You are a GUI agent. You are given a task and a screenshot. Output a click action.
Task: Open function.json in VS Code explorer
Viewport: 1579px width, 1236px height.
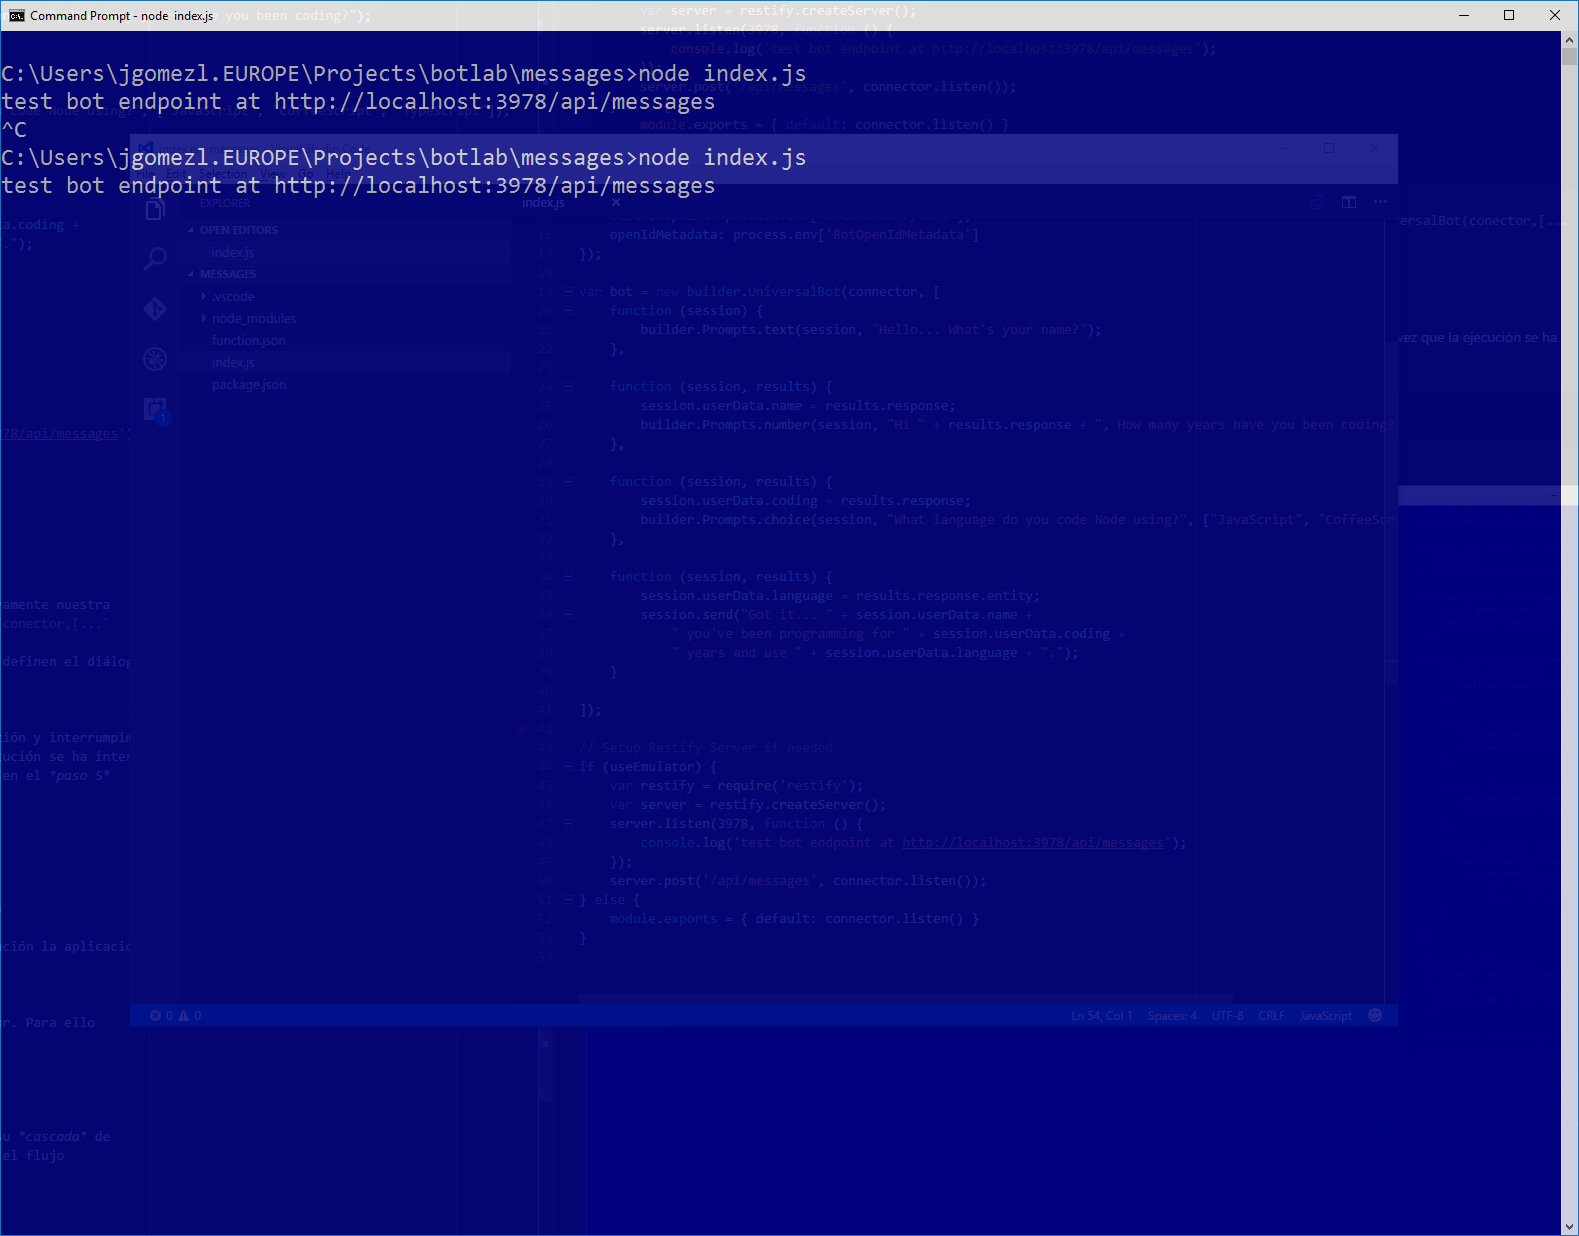coord(249,341)
